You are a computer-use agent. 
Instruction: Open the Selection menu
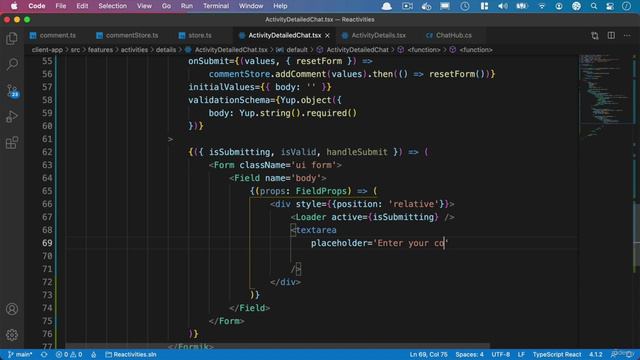coord(112,6)
